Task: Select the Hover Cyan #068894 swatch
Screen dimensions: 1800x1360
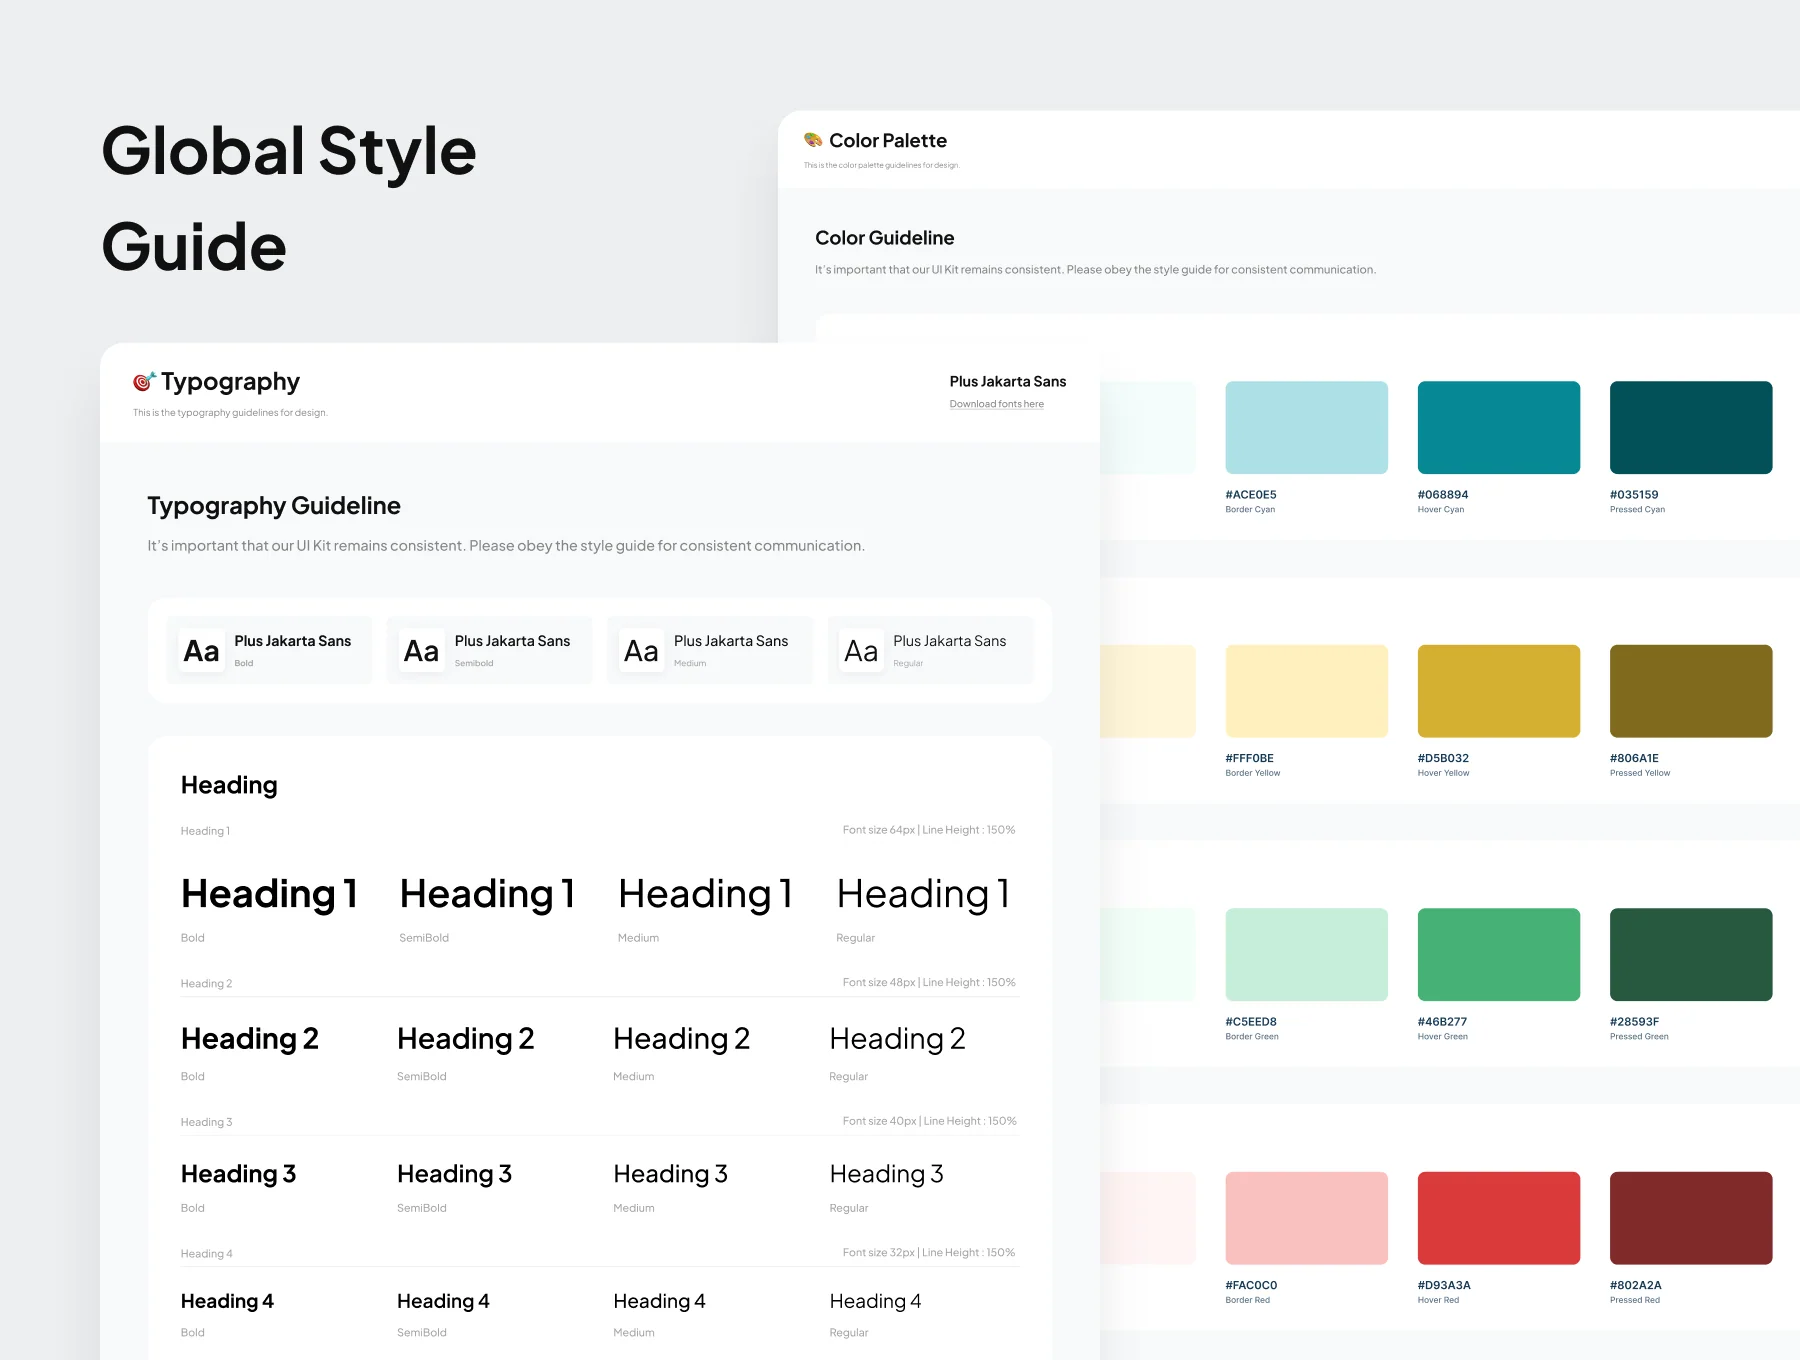Action: point(1498,427)
